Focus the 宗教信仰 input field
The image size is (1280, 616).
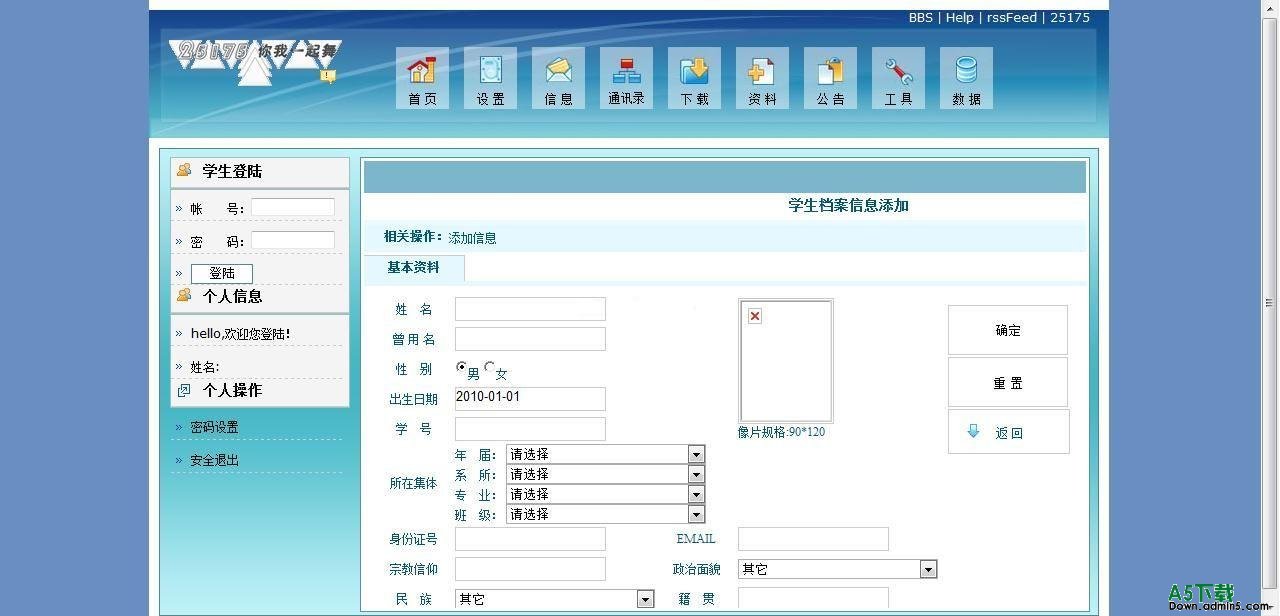530,569
